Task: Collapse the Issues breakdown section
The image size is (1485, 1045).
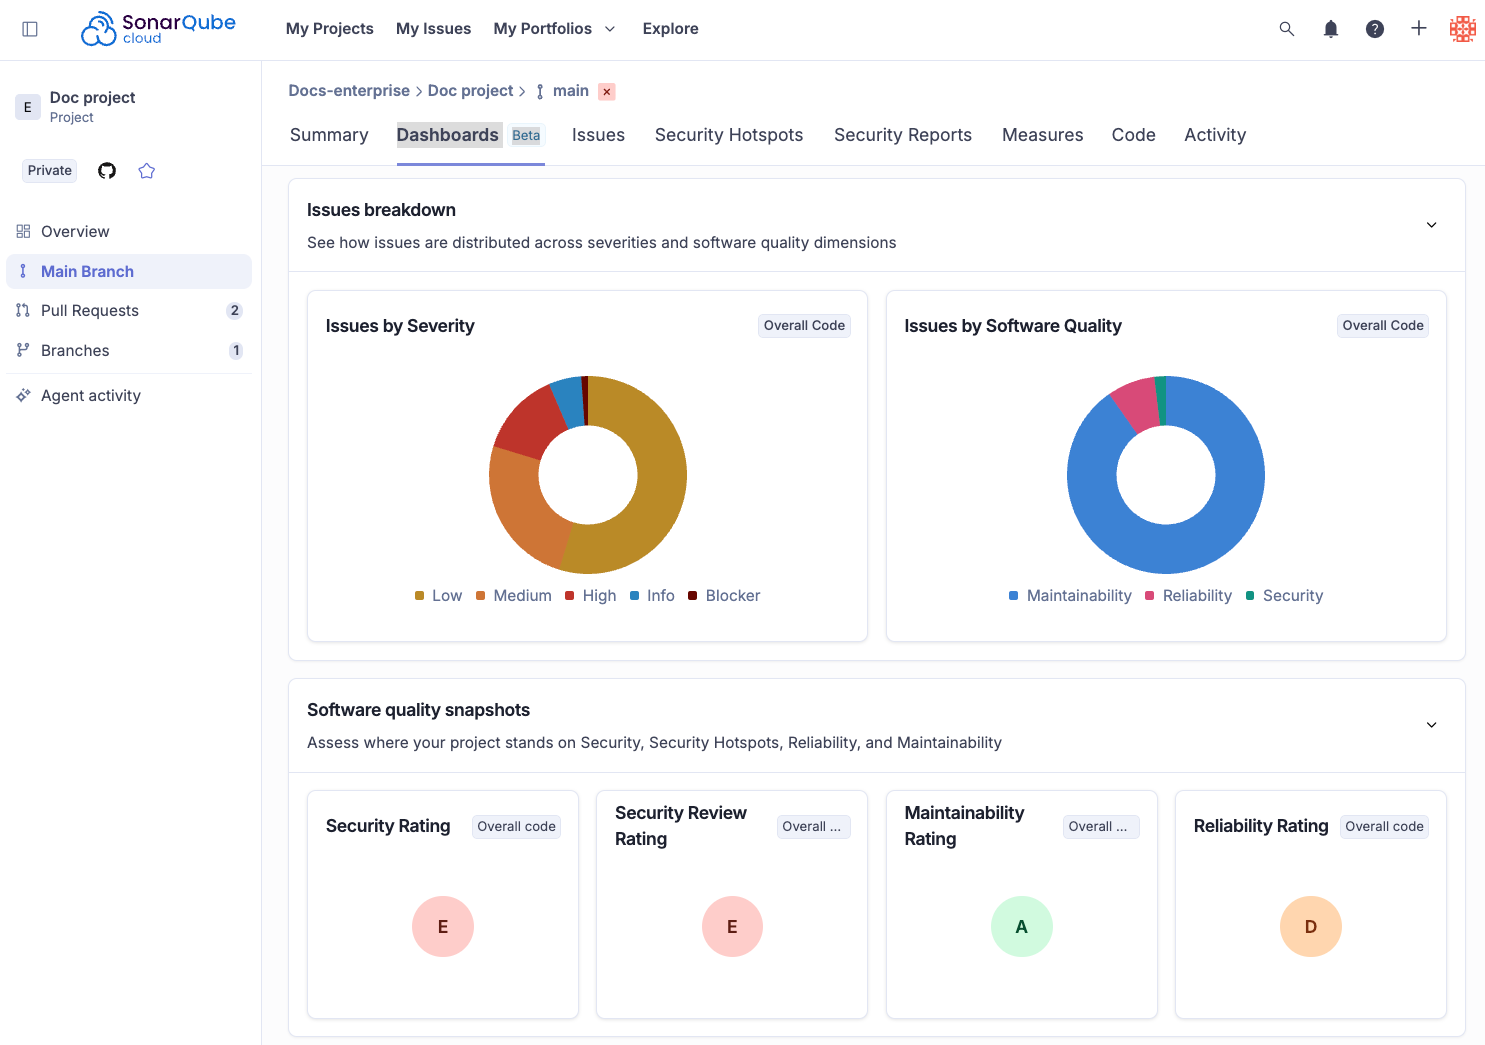Action: pos(1431,225)
